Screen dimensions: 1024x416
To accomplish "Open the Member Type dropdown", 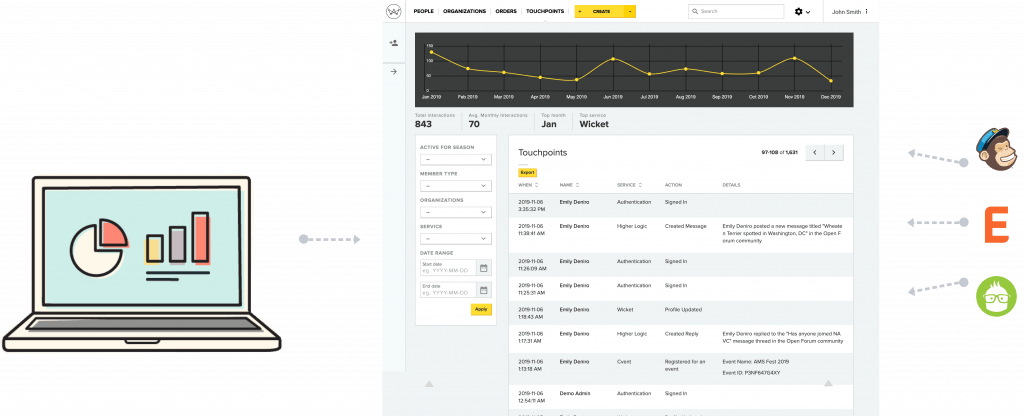I will click(x=456, y=186).
